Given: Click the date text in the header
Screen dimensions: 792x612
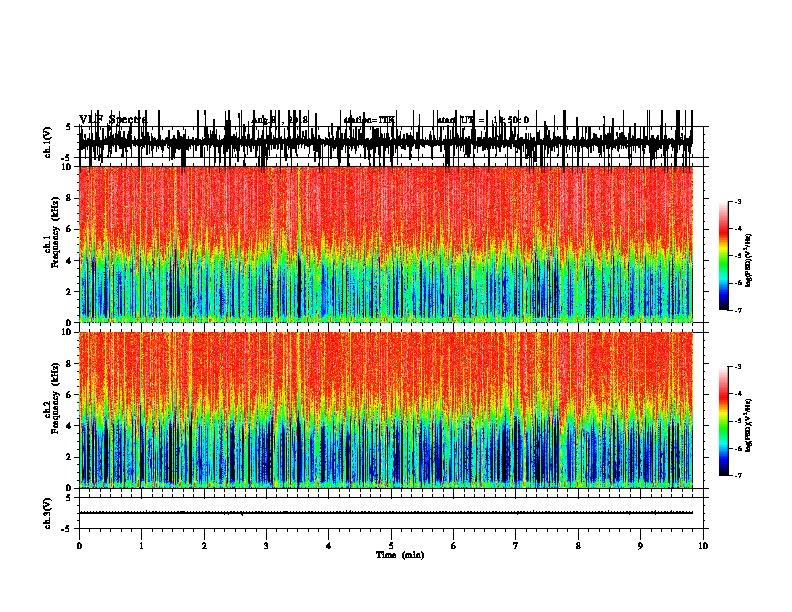Looking at the screenshot, I should (279, 120).
